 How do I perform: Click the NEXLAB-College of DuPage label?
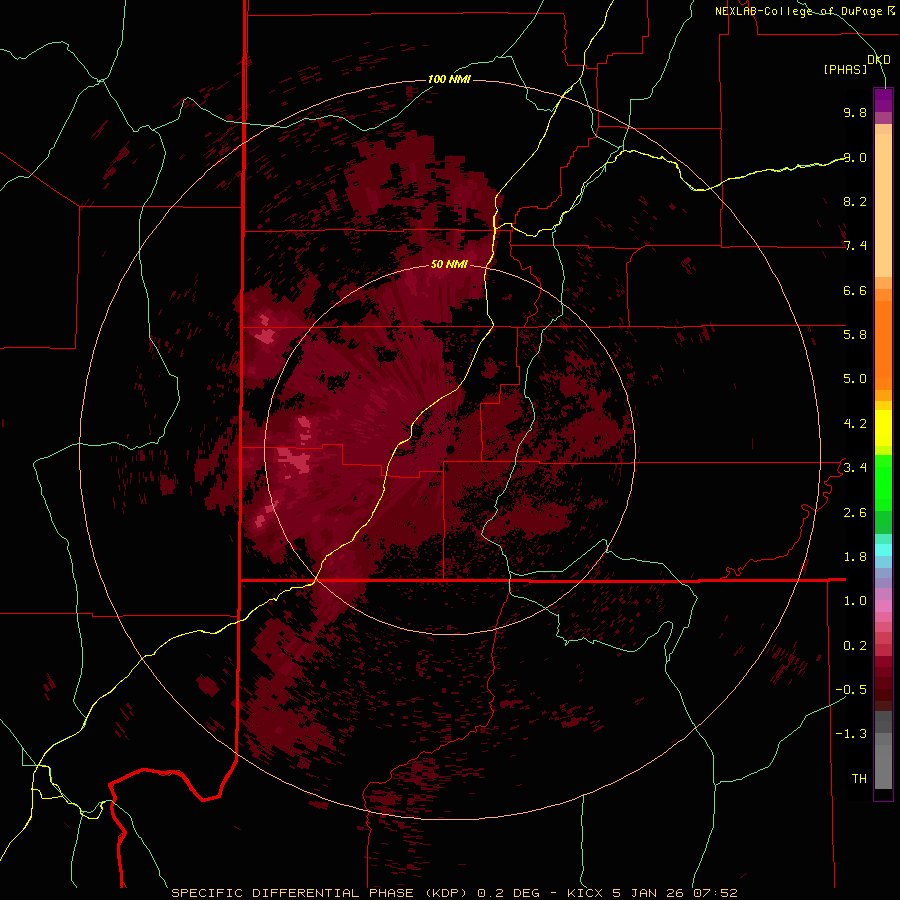pos(799,11)
